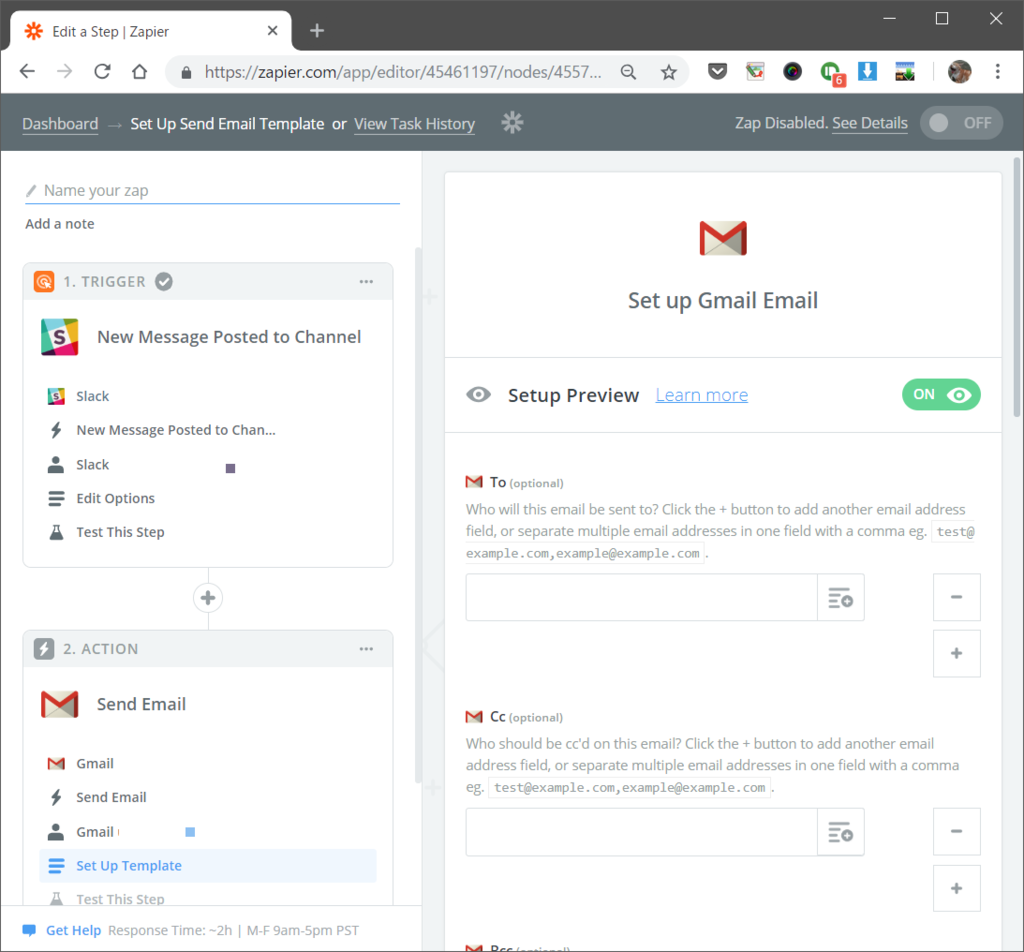This screenshot has width=1024, height=952.
Task: Go back using the browser back arrow
Action: coord(27,71)
